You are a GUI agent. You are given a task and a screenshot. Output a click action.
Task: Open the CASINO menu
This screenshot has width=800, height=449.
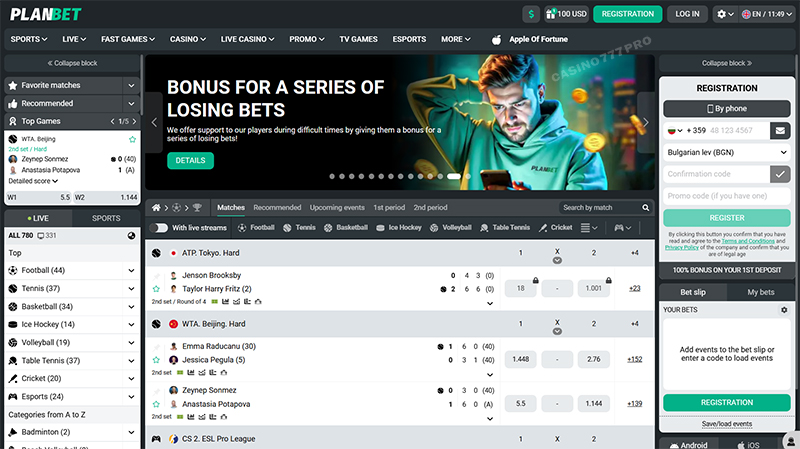[188, 39]
